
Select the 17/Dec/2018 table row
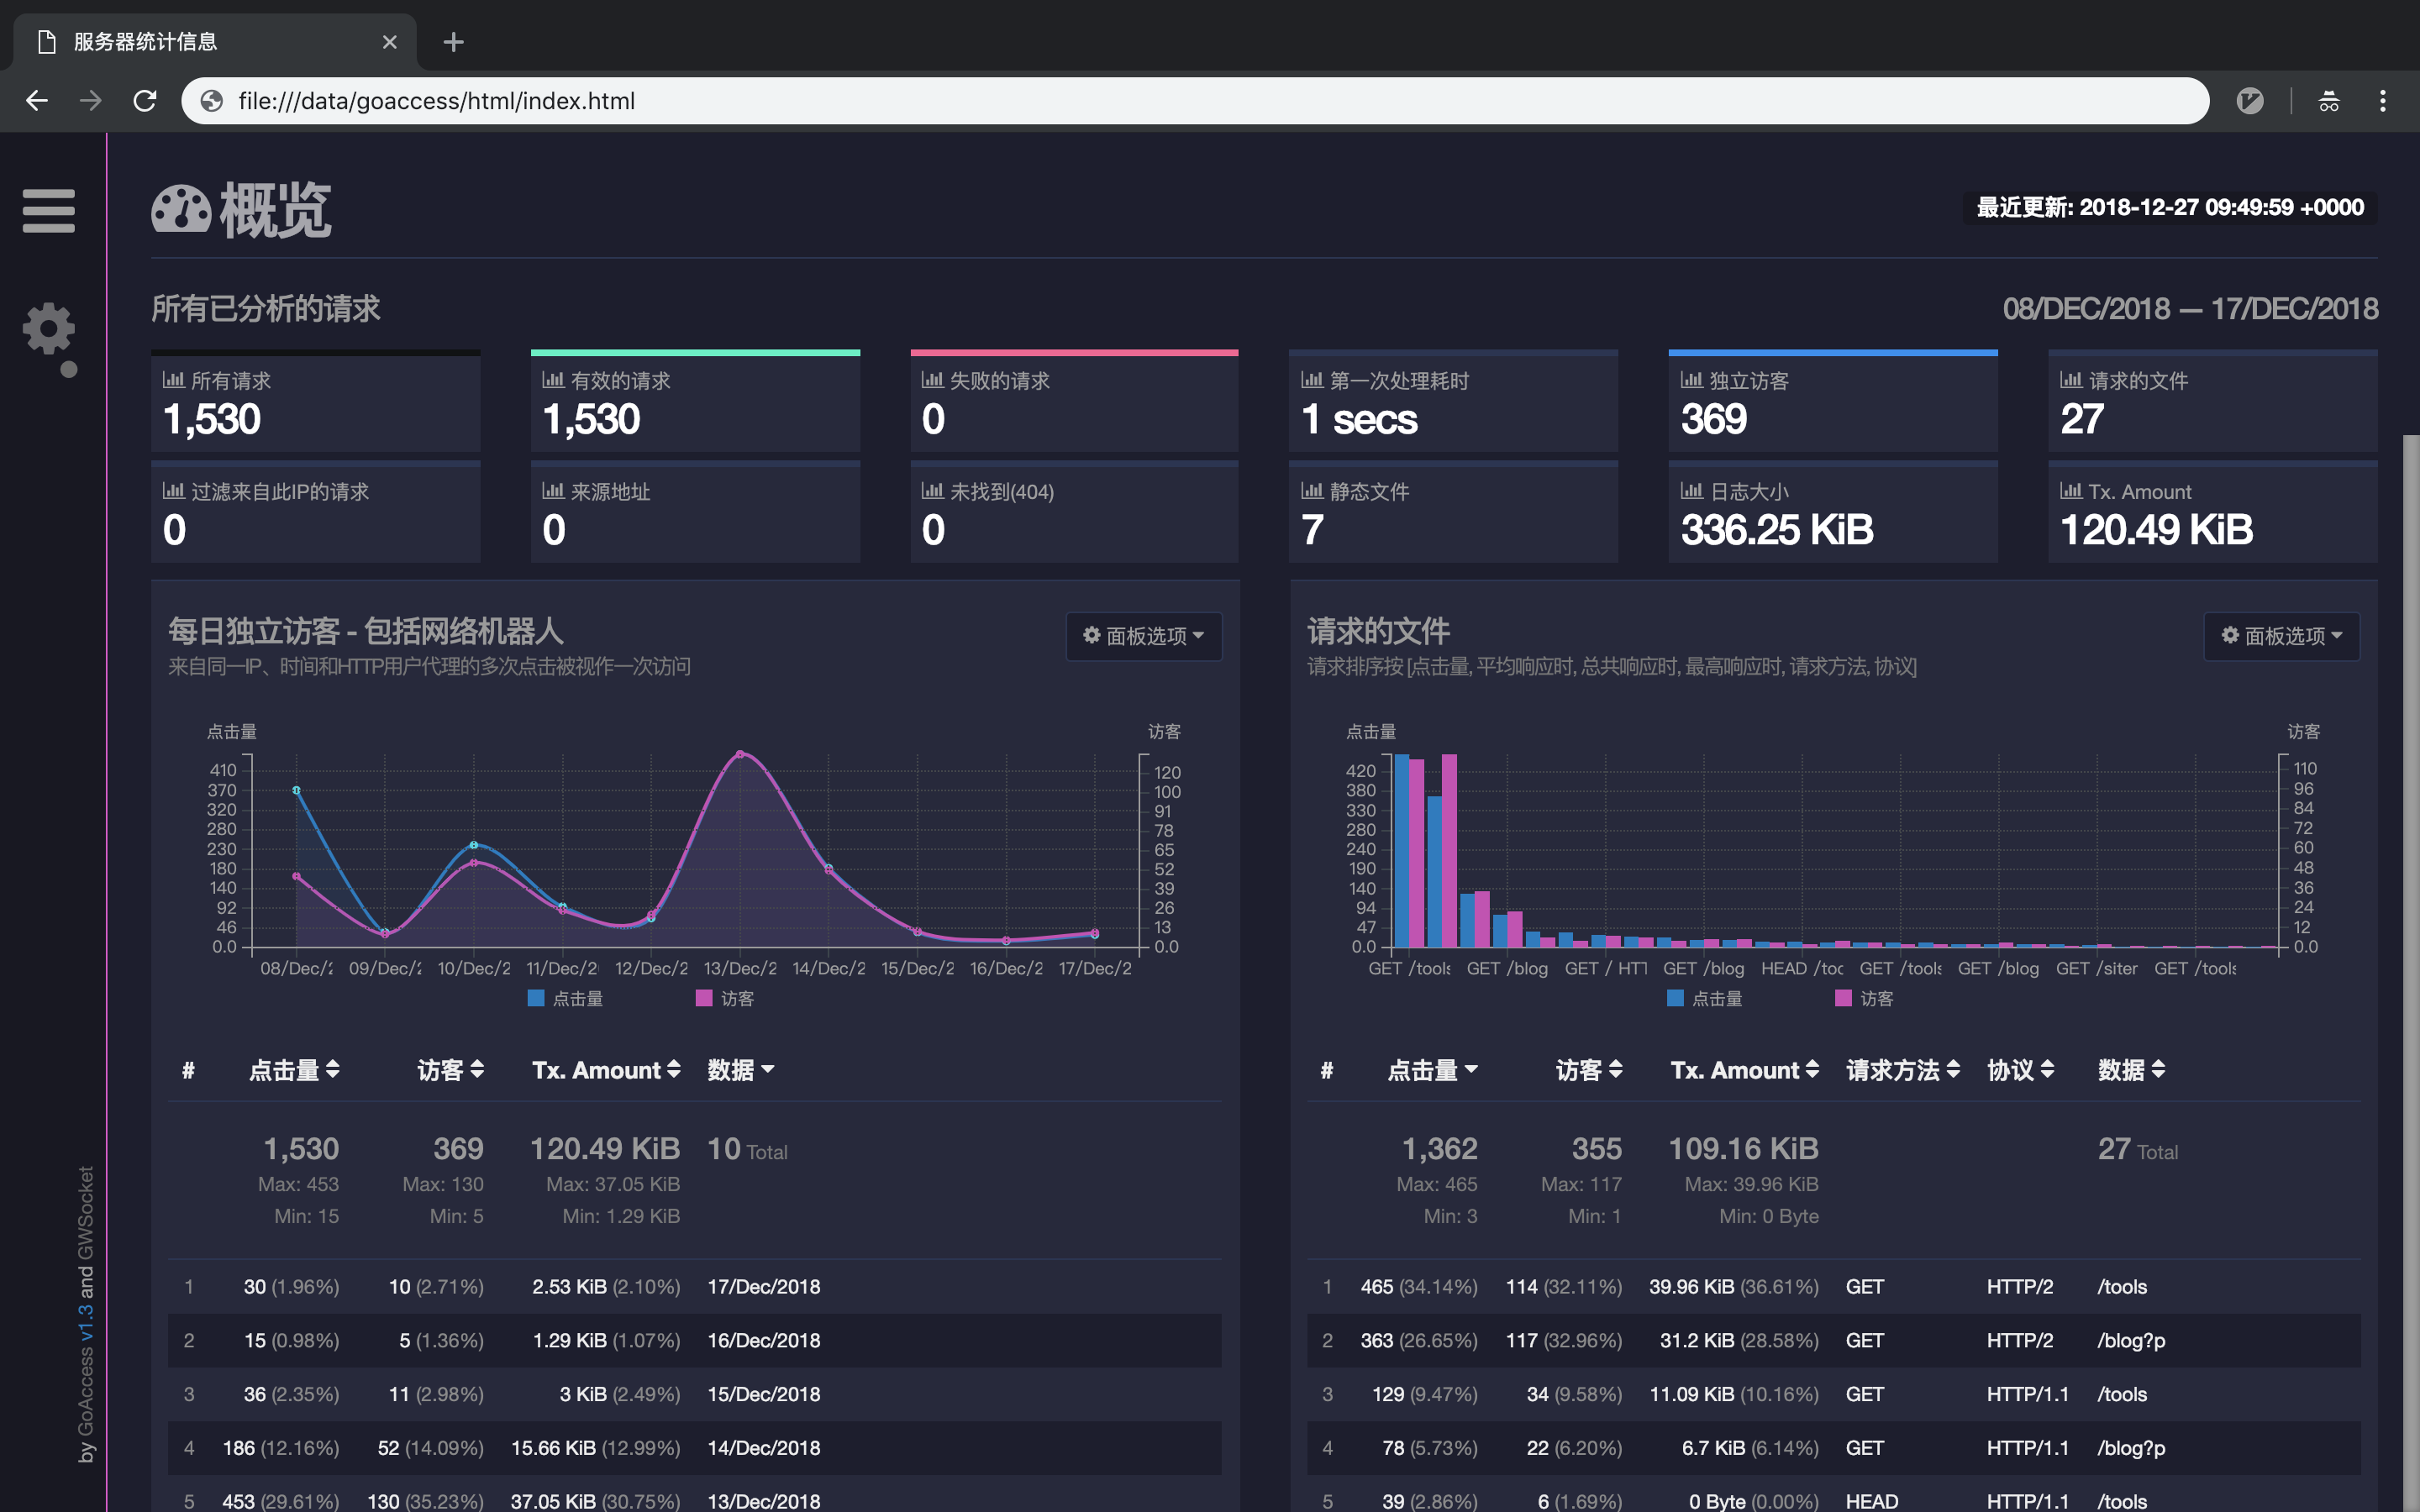pyautogui.click(x=694, y=1286)
